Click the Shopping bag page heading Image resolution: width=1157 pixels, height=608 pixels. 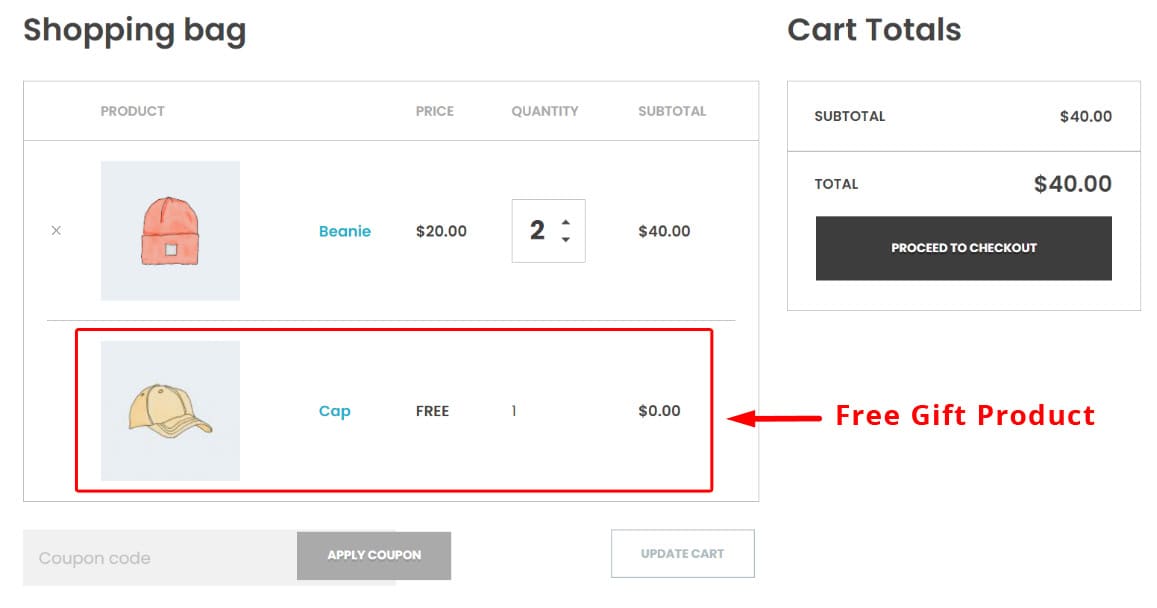136,31
